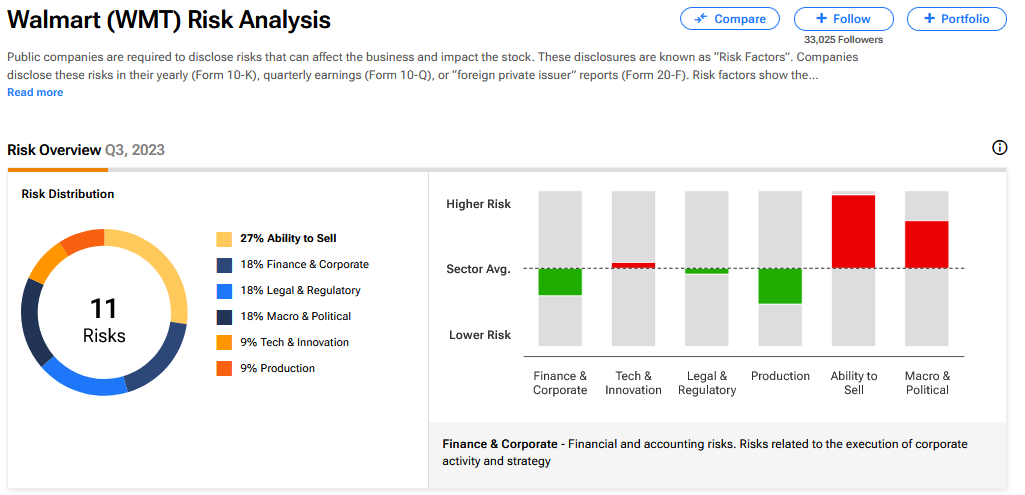The image size is (1025, 495).
Task: Click the 11 Risks donut chart center
Action: tap(104, 320)
